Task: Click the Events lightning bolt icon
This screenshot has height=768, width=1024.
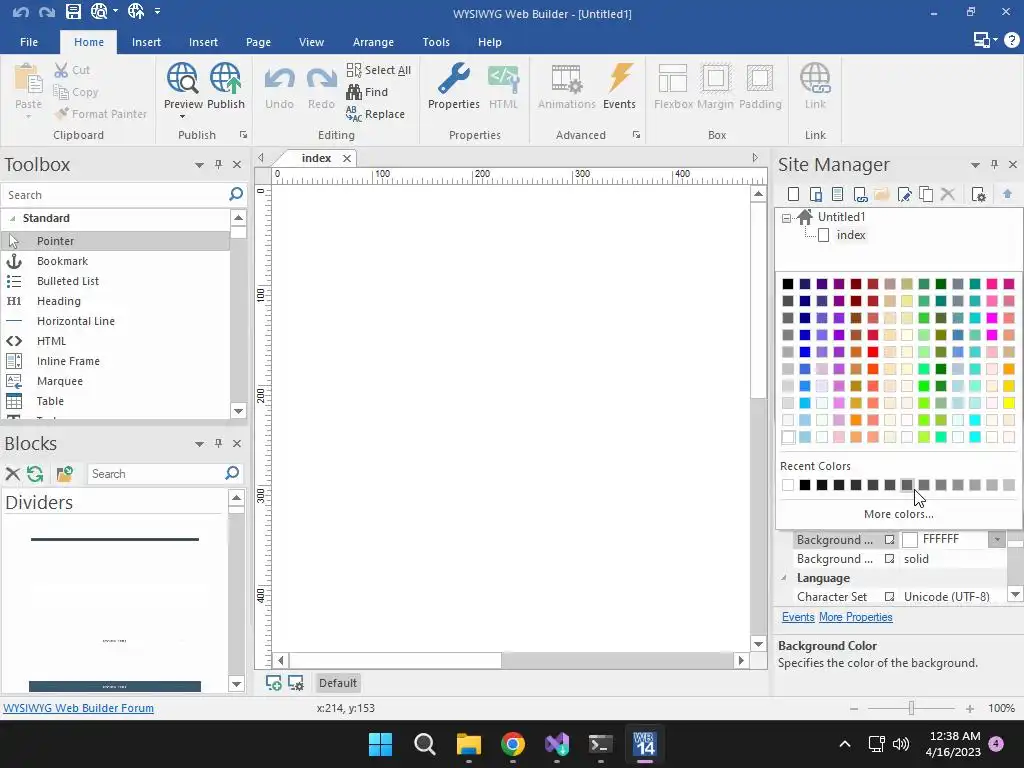Action: point(619,79)
